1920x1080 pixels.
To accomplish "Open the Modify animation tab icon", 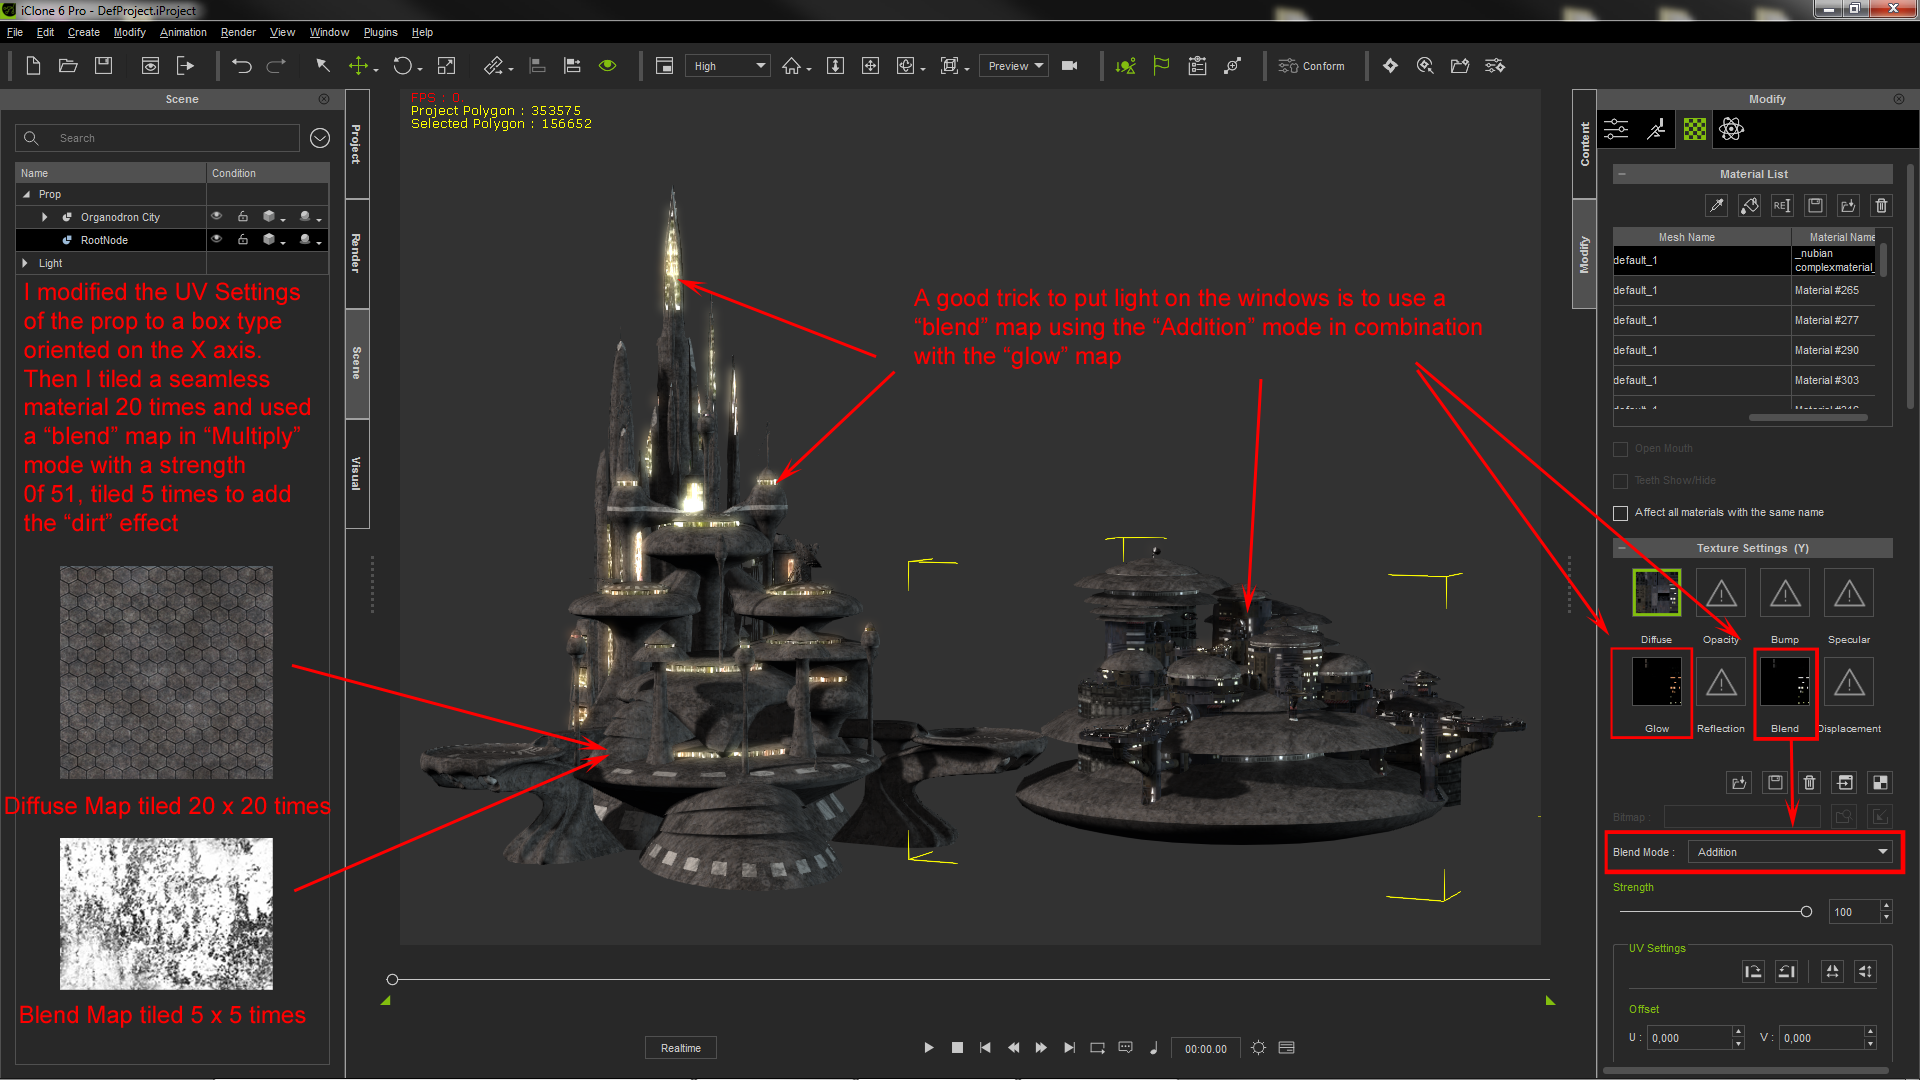I will tap(1656, 129).
